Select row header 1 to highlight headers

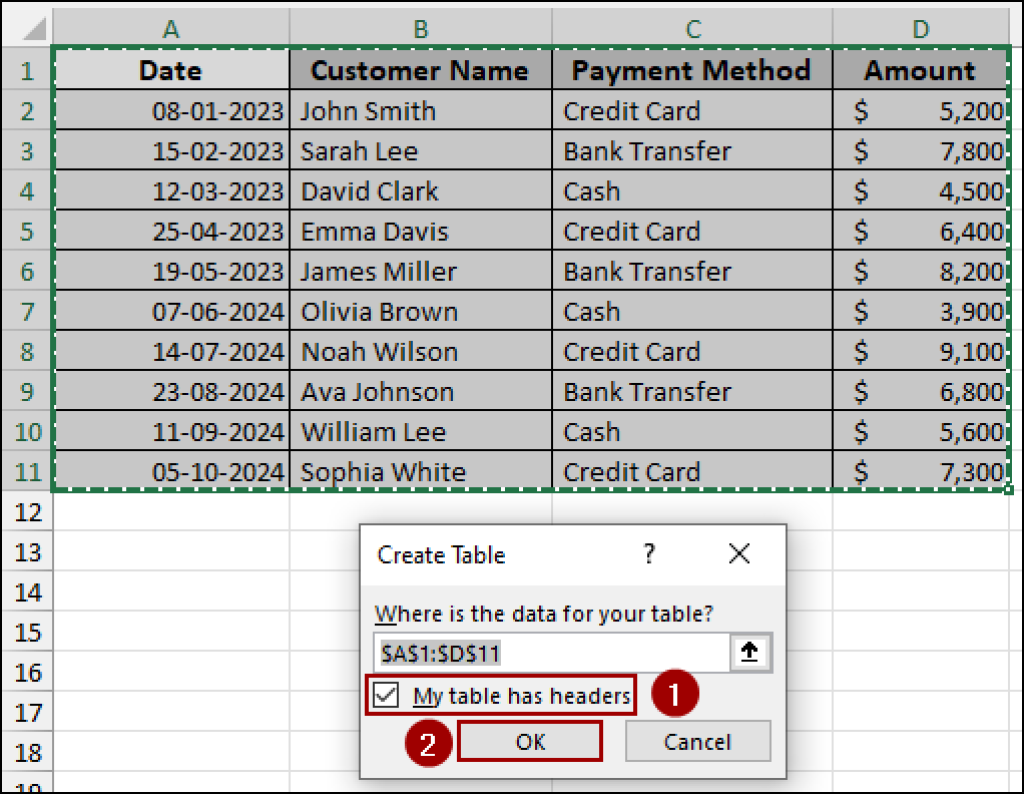27,70
